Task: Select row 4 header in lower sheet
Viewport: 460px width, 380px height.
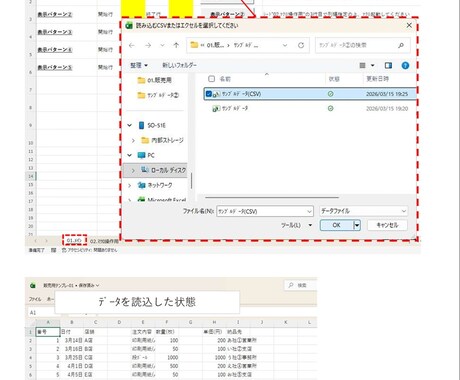Action: pos(31,357)
